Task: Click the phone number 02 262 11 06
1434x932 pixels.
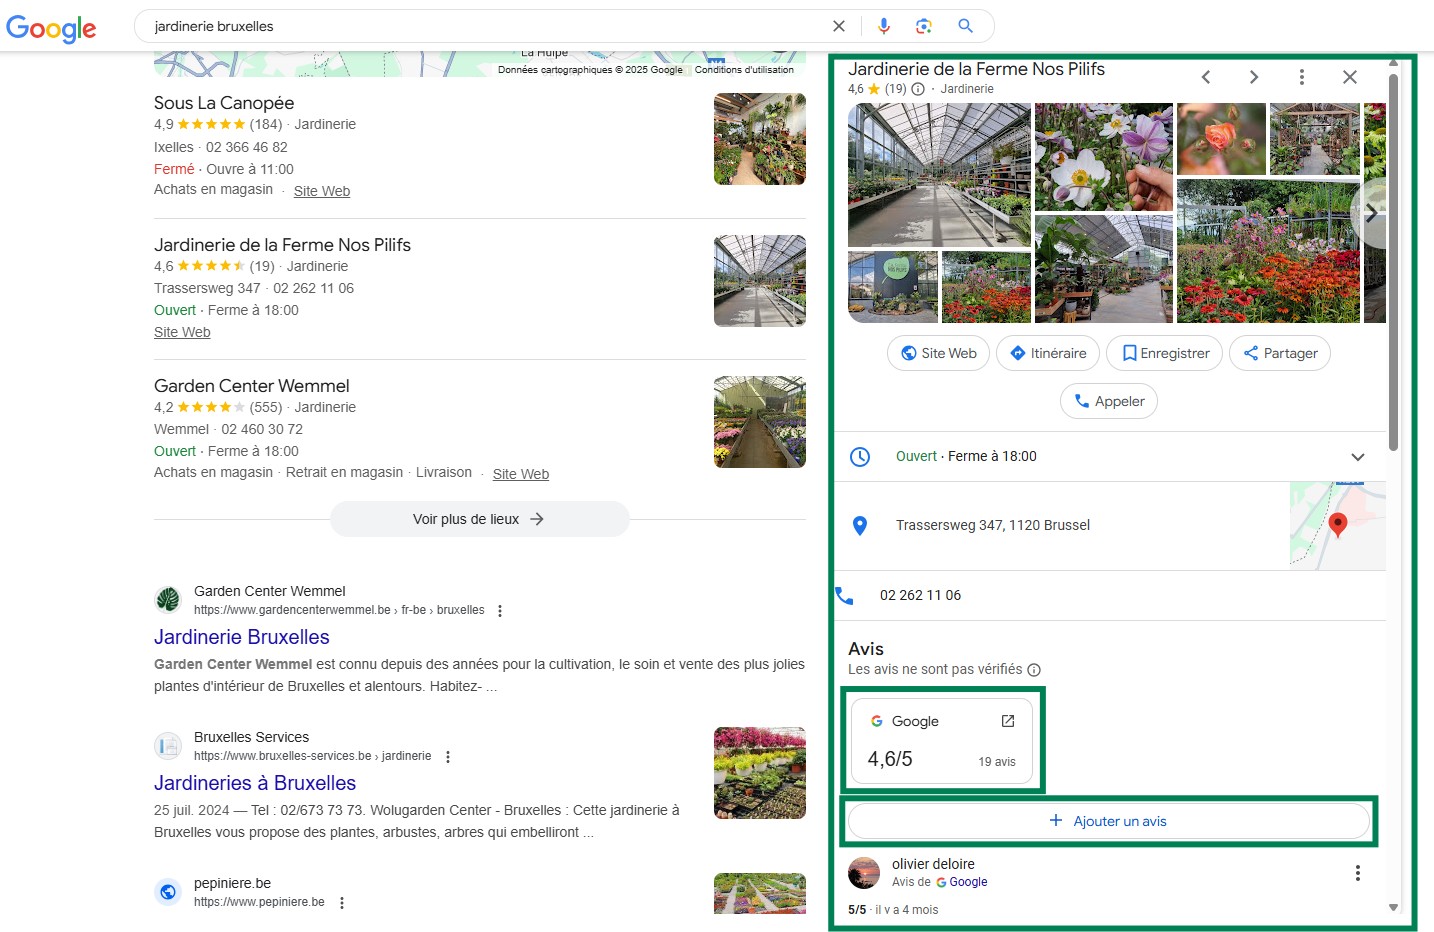Action: click(x=920, y=595)
